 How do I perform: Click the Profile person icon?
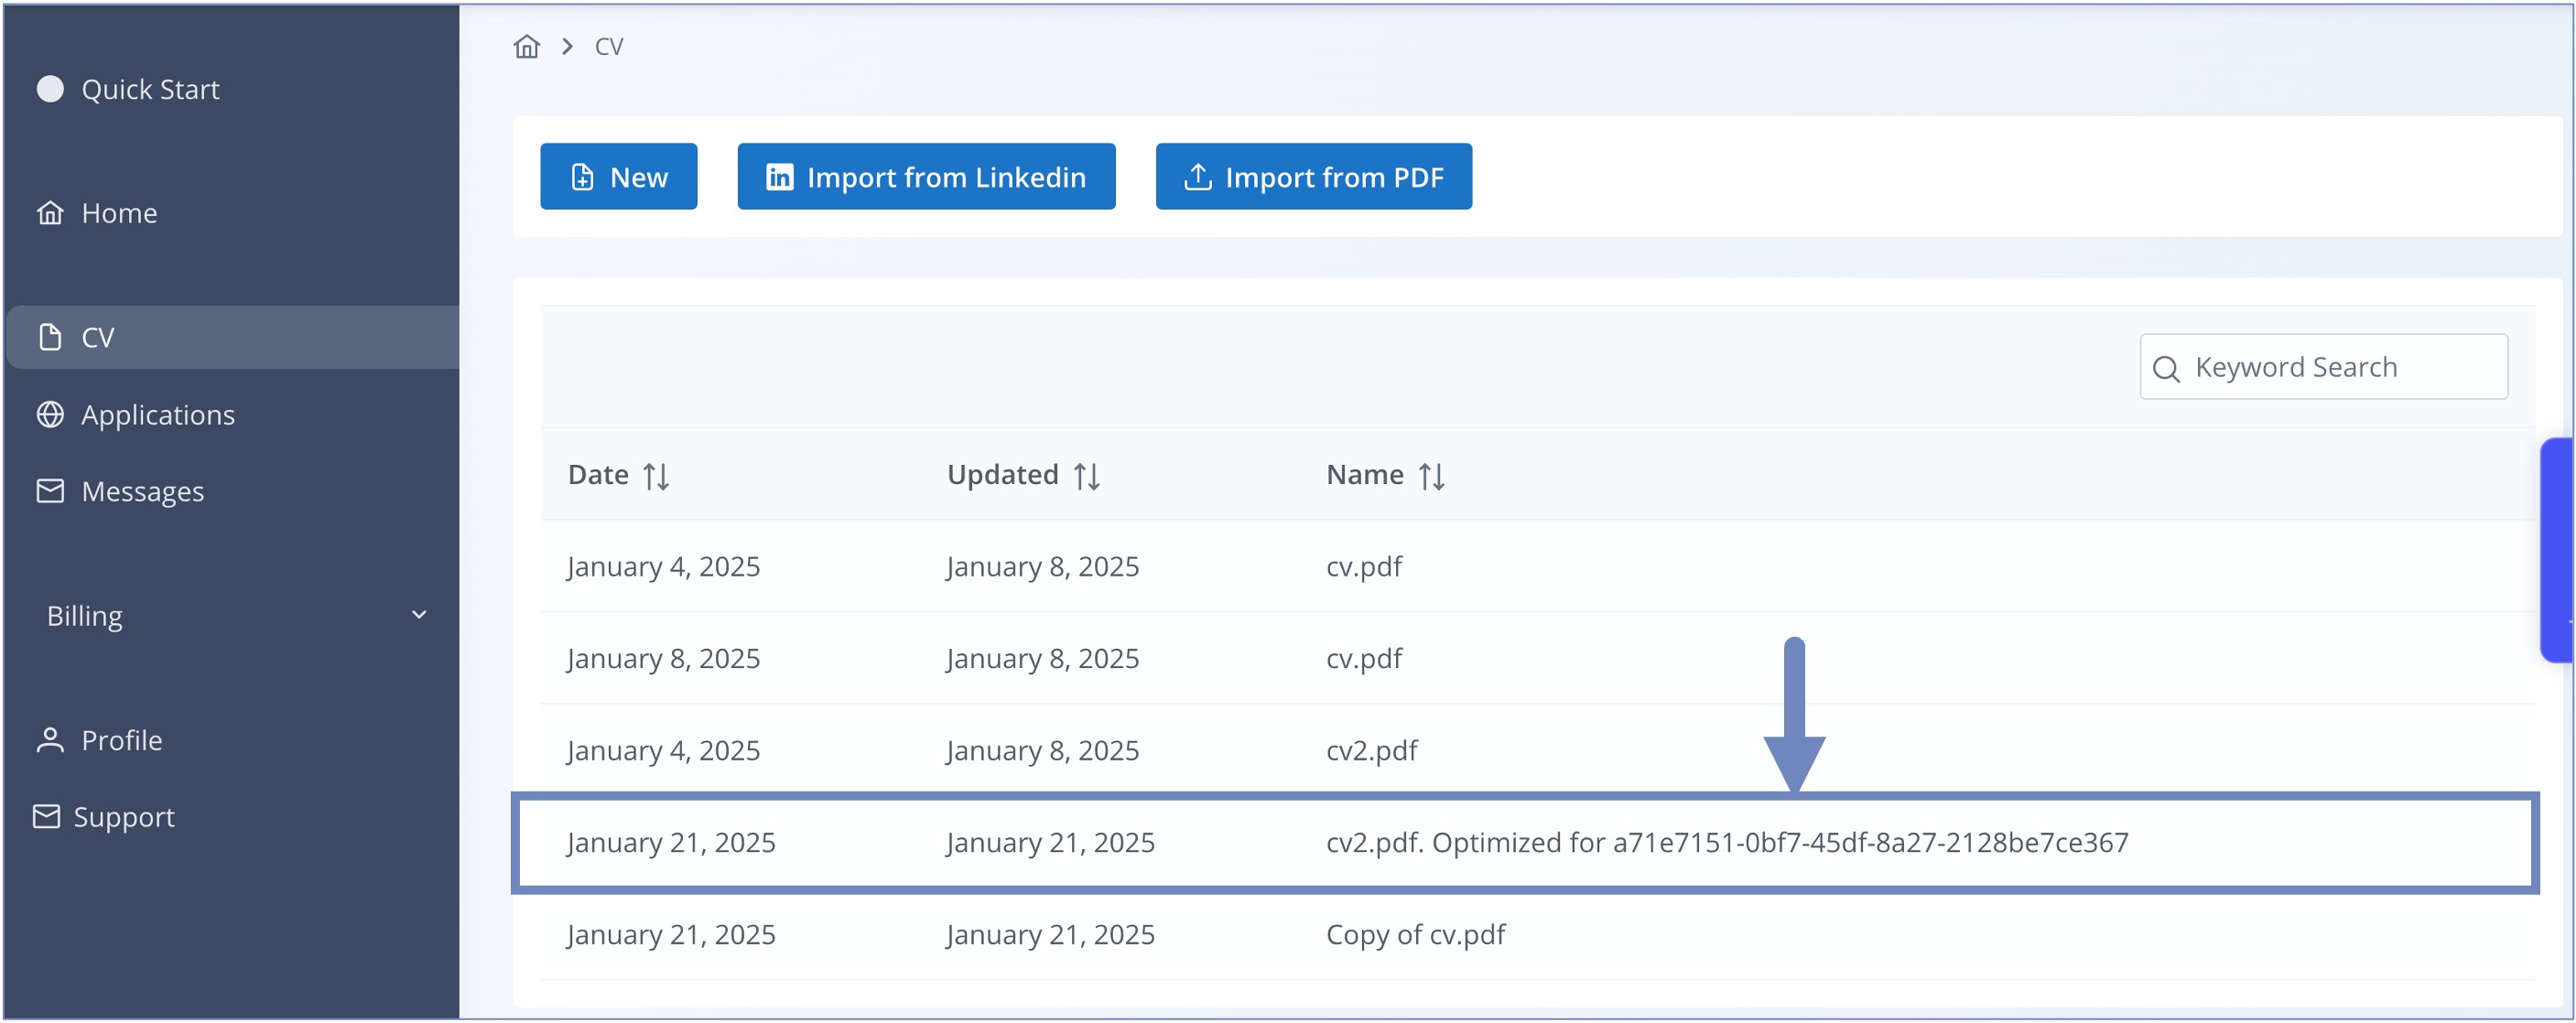[50, 740]
